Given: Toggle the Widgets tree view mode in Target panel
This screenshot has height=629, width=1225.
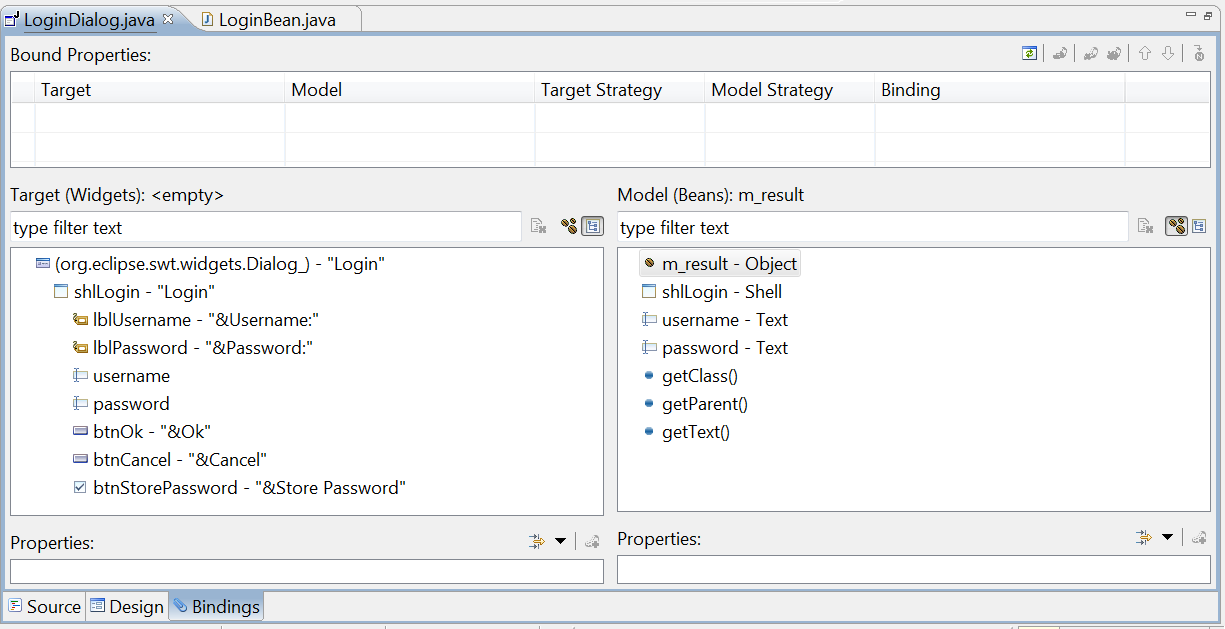Looking at the screenshot, I should coord(593,227).
